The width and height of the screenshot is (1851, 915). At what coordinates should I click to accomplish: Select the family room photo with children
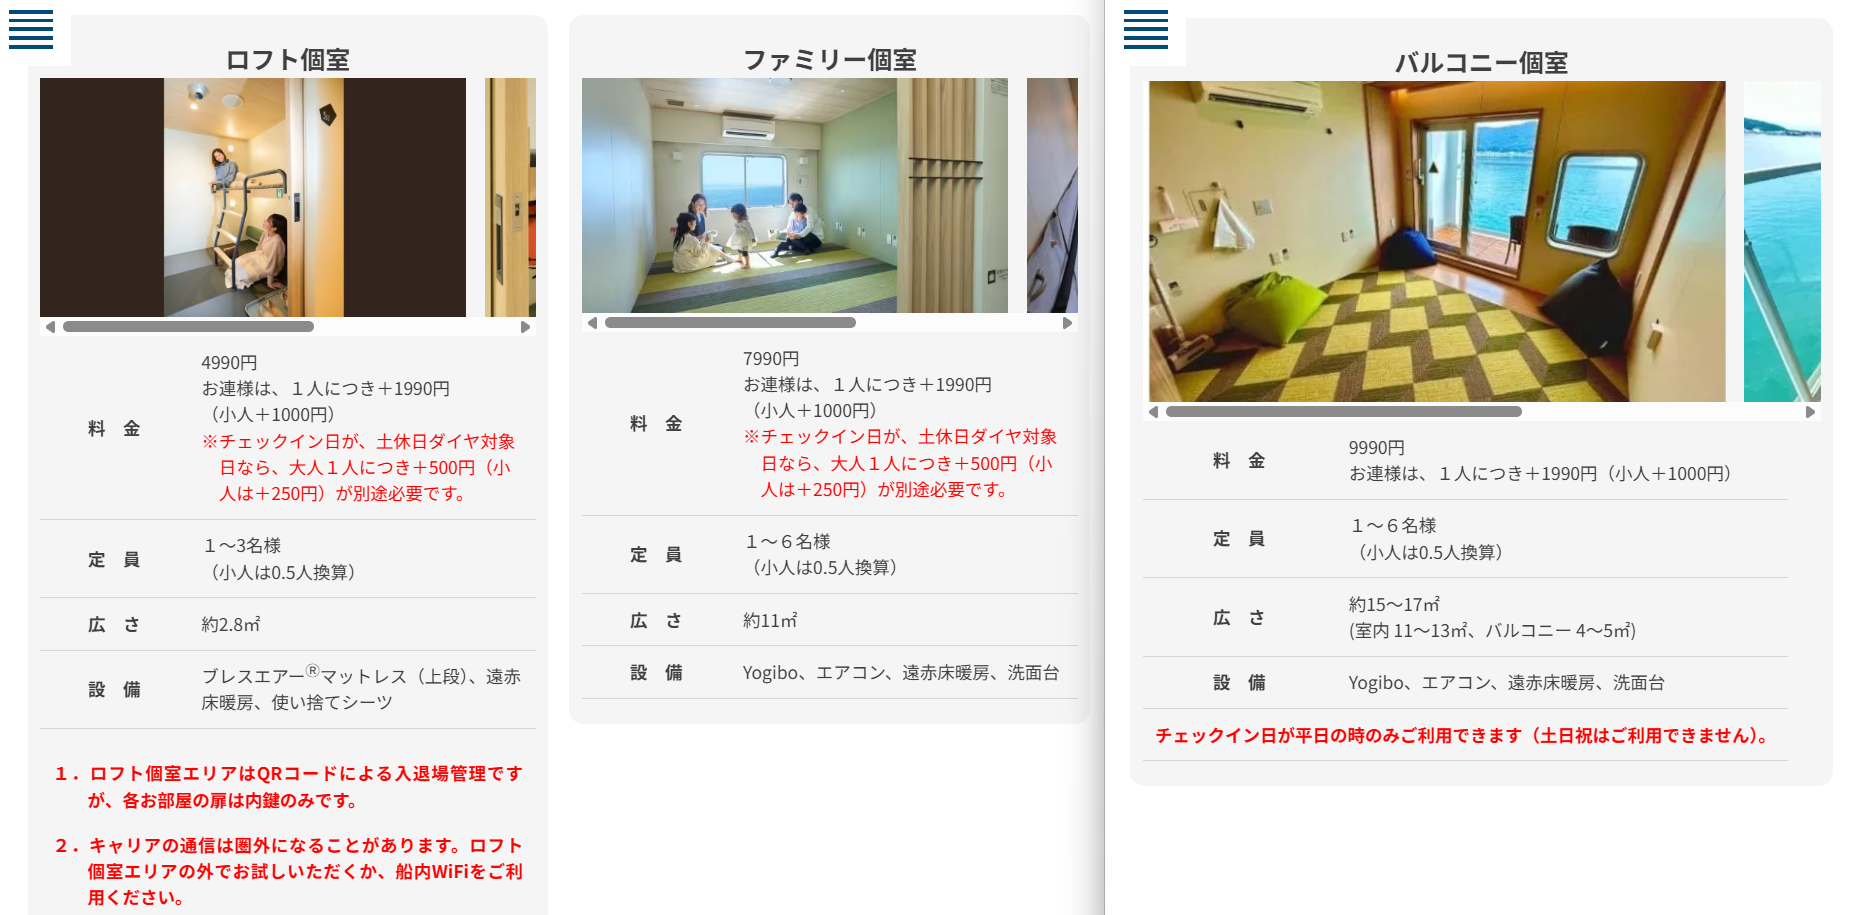tap(794, 195)
